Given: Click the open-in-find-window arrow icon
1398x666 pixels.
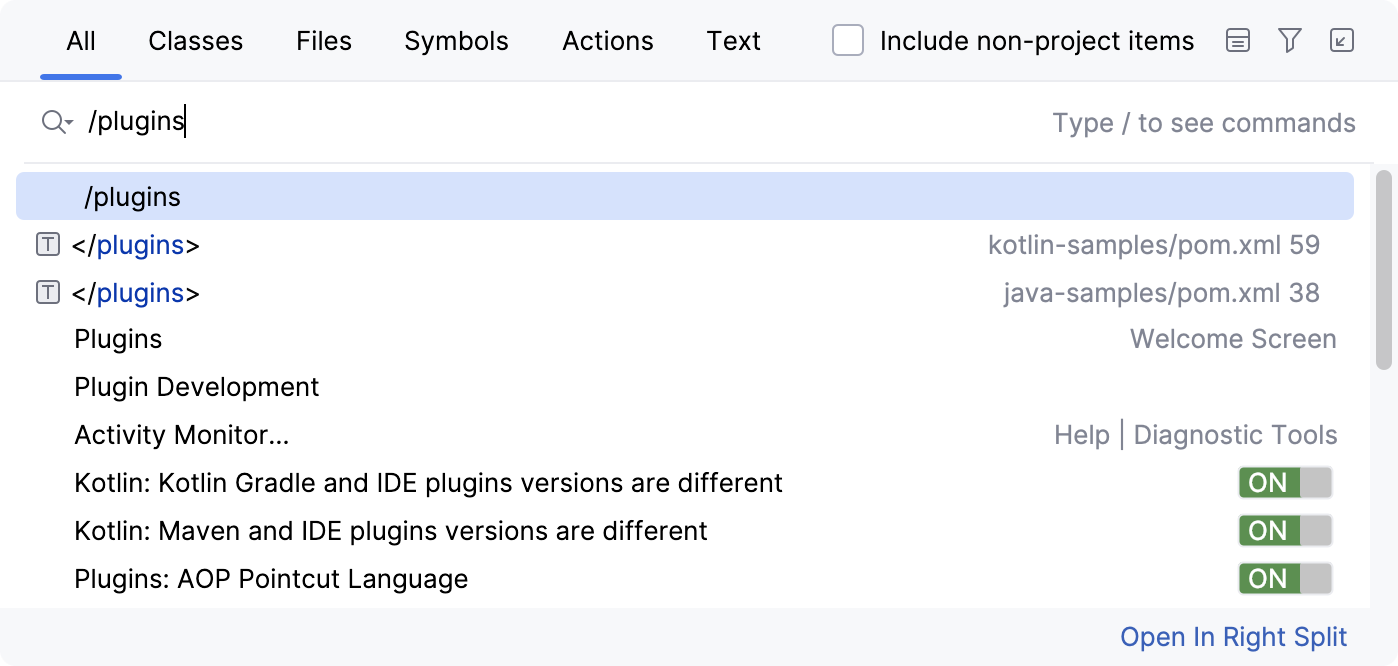Looking at the screenshot, I should pos(1340,41).
